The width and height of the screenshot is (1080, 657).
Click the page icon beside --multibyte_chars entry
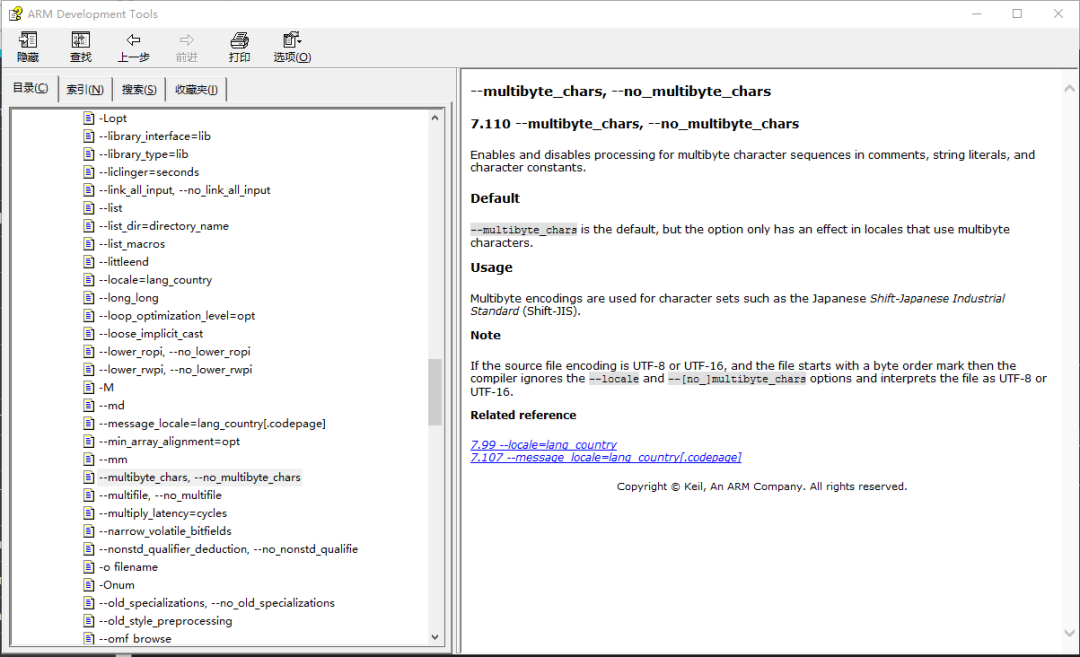(x=89, y=477)
